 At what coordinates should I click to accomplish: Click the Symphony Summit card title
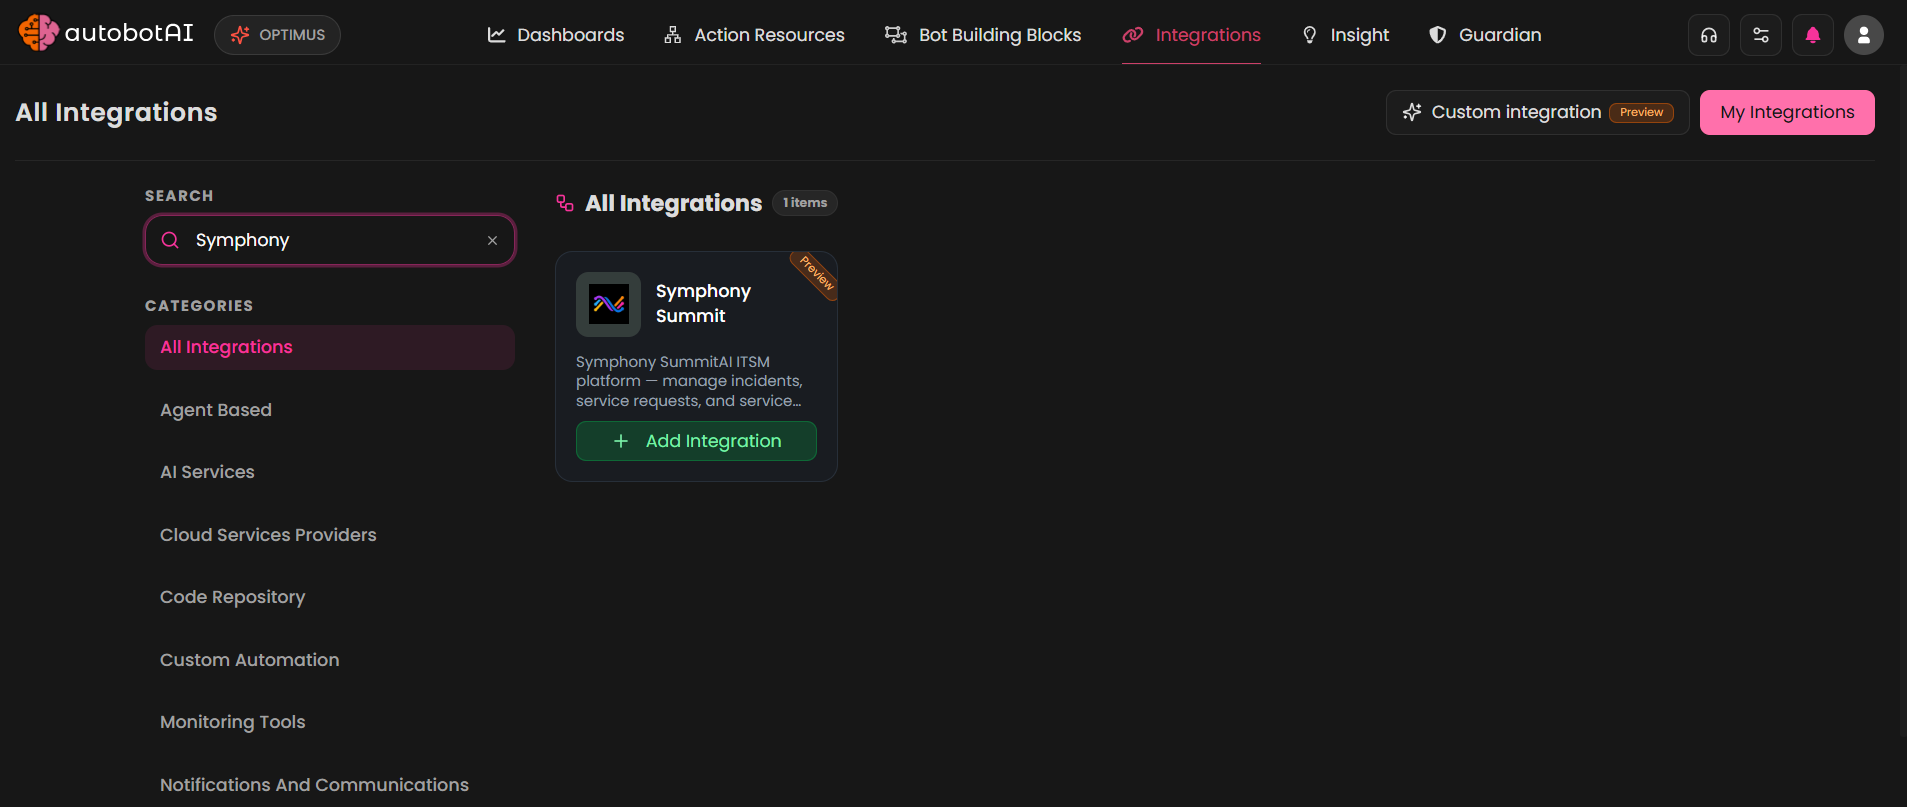(703, 303)
